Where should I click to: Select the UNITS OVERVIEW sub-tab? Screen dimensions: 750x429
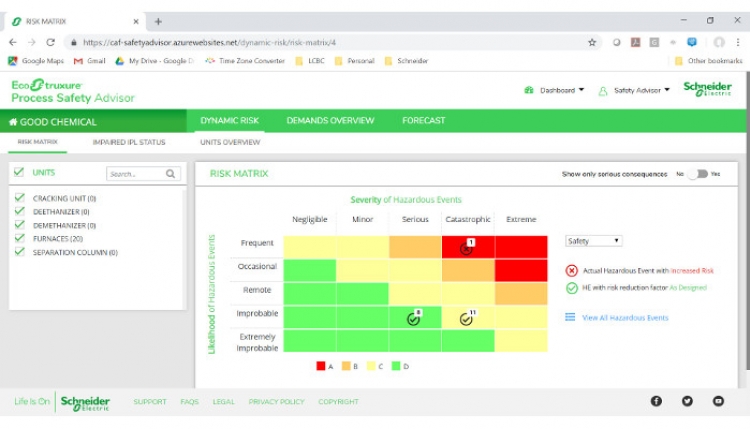click(x=230, y=142)
